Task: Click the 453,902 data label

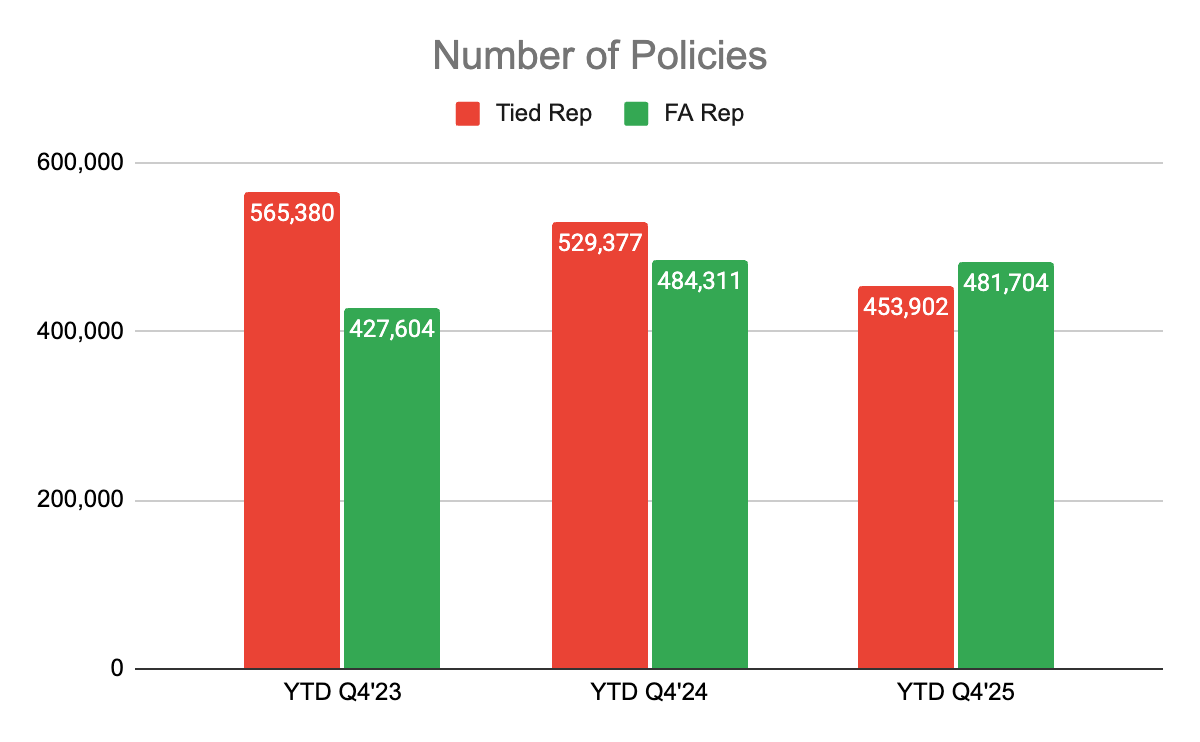Action: click(906, 307)
